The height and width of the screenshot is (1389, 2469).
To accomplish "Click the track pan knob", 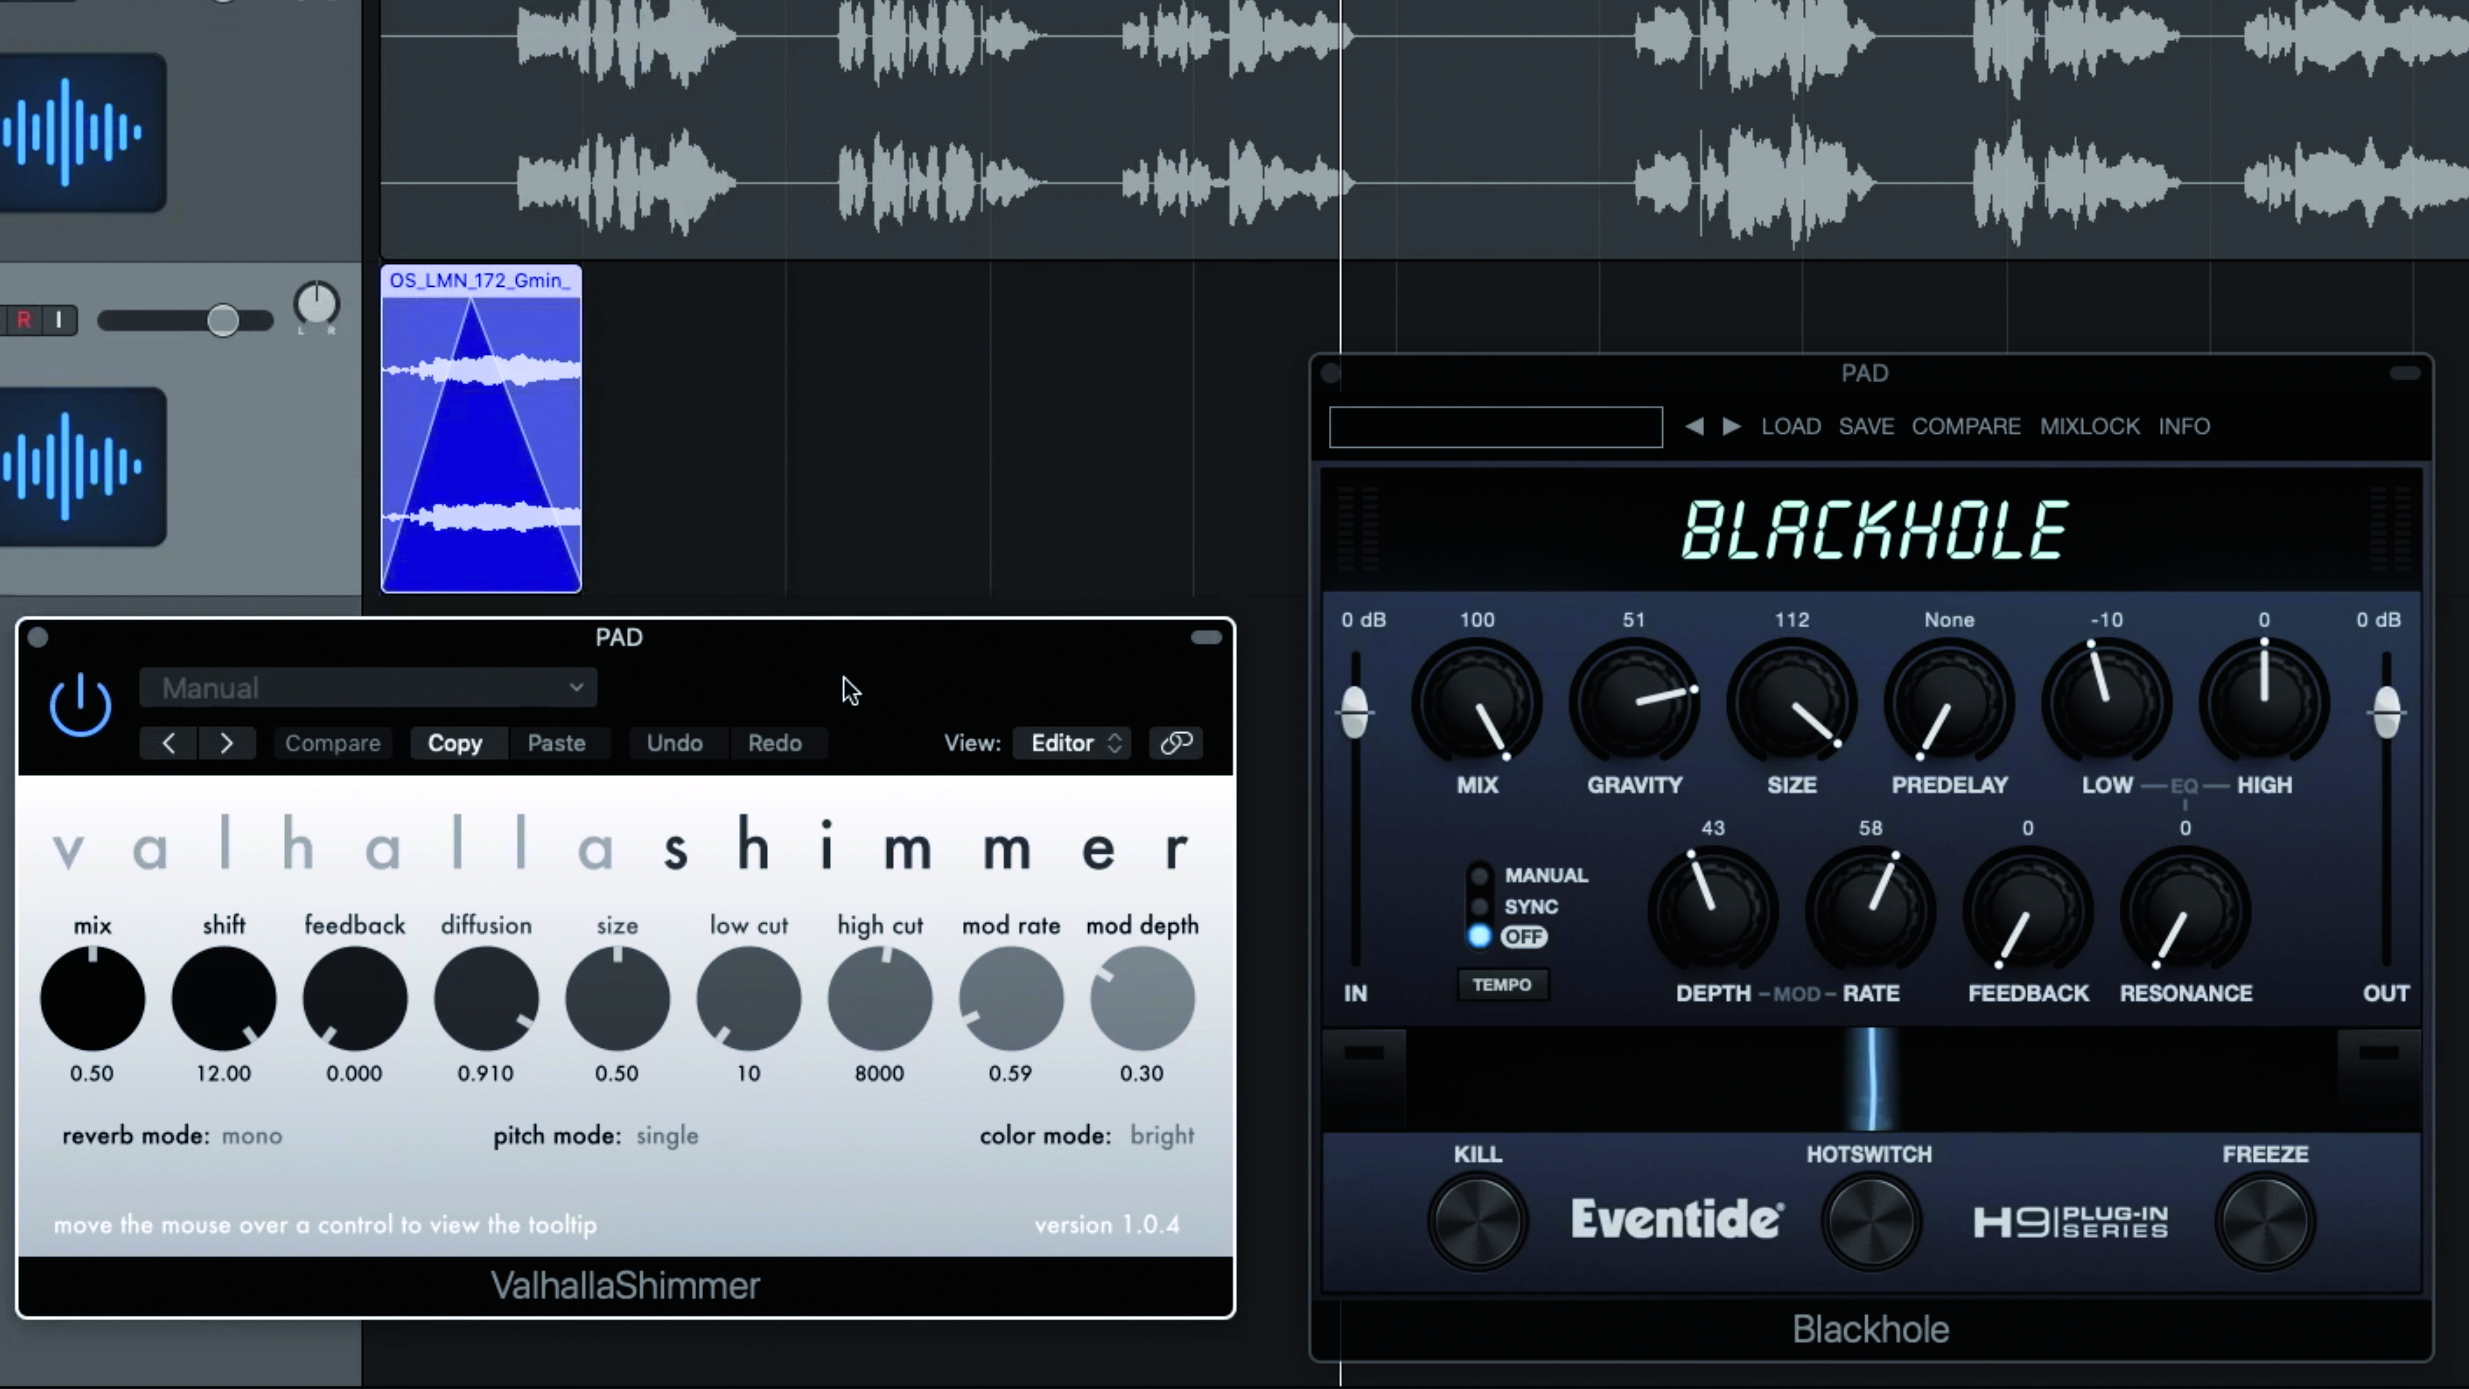I will (316, 304).
